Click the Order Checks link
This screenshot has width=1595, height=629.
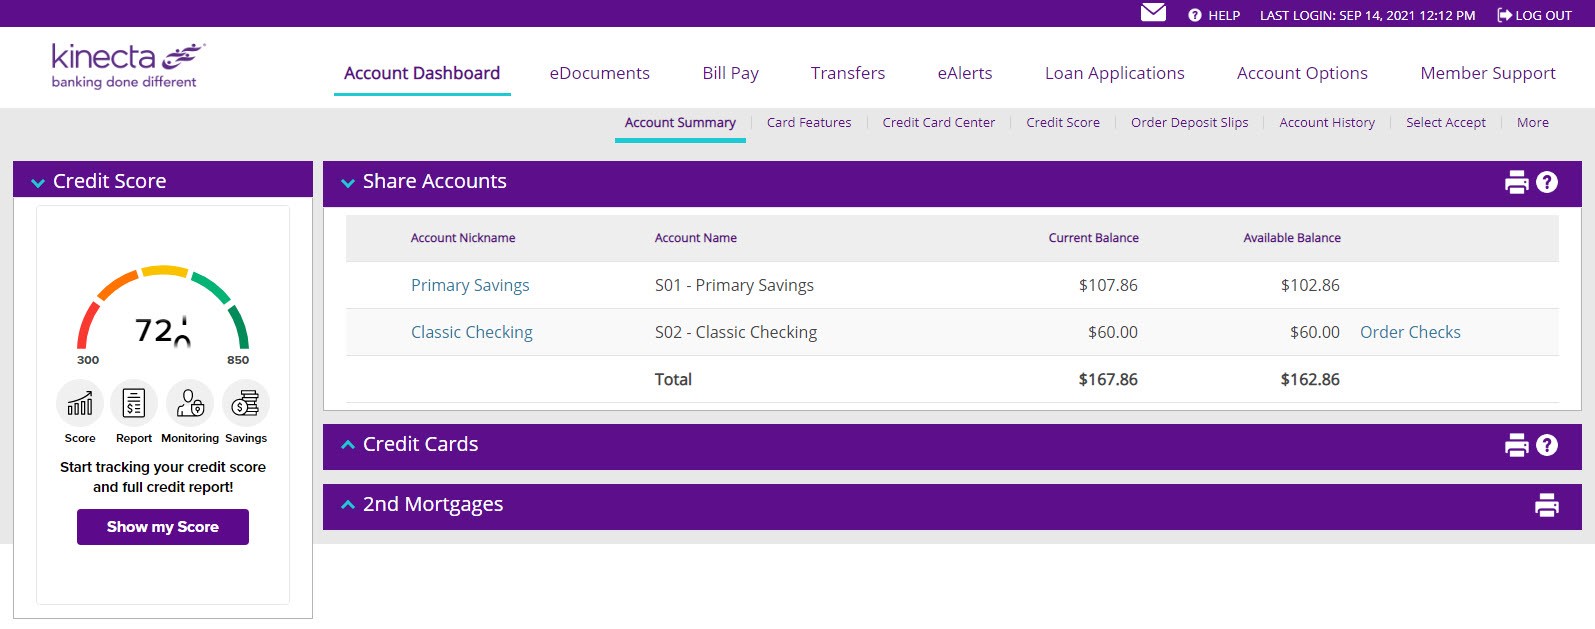pyautogui.click(x=1409, y=332)
